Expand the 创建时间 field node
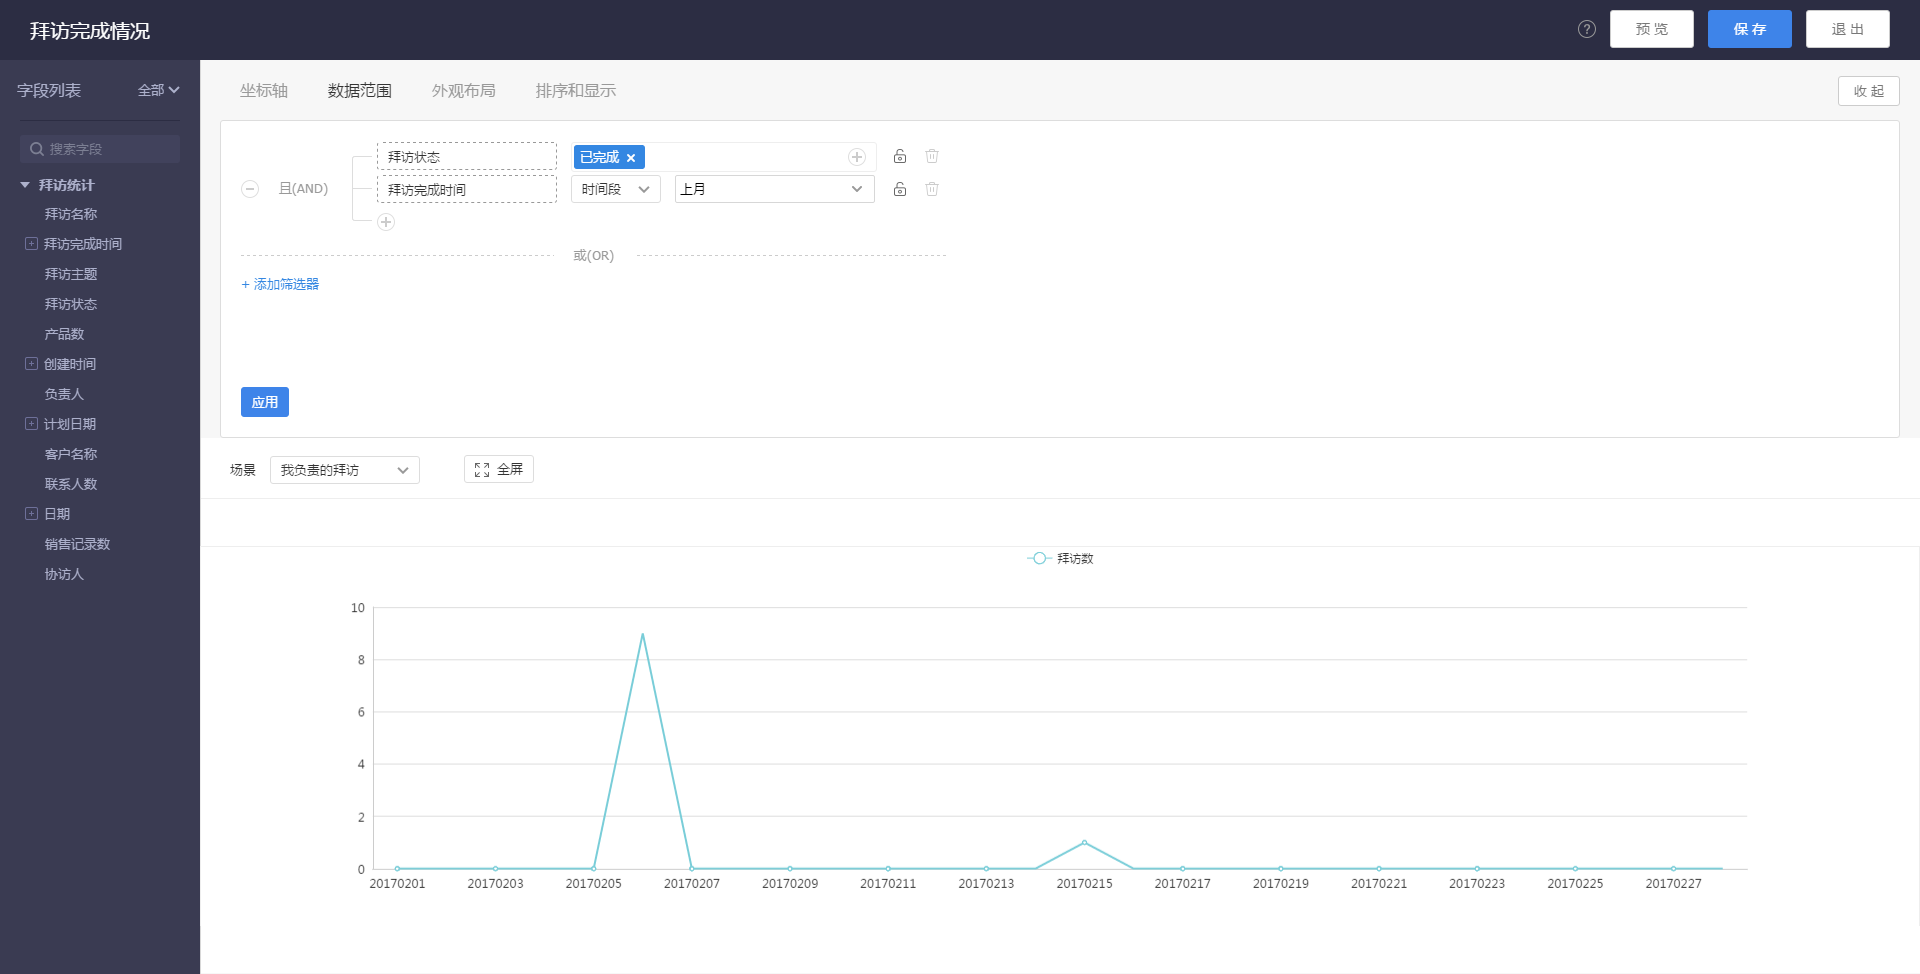 click(31, 364)
